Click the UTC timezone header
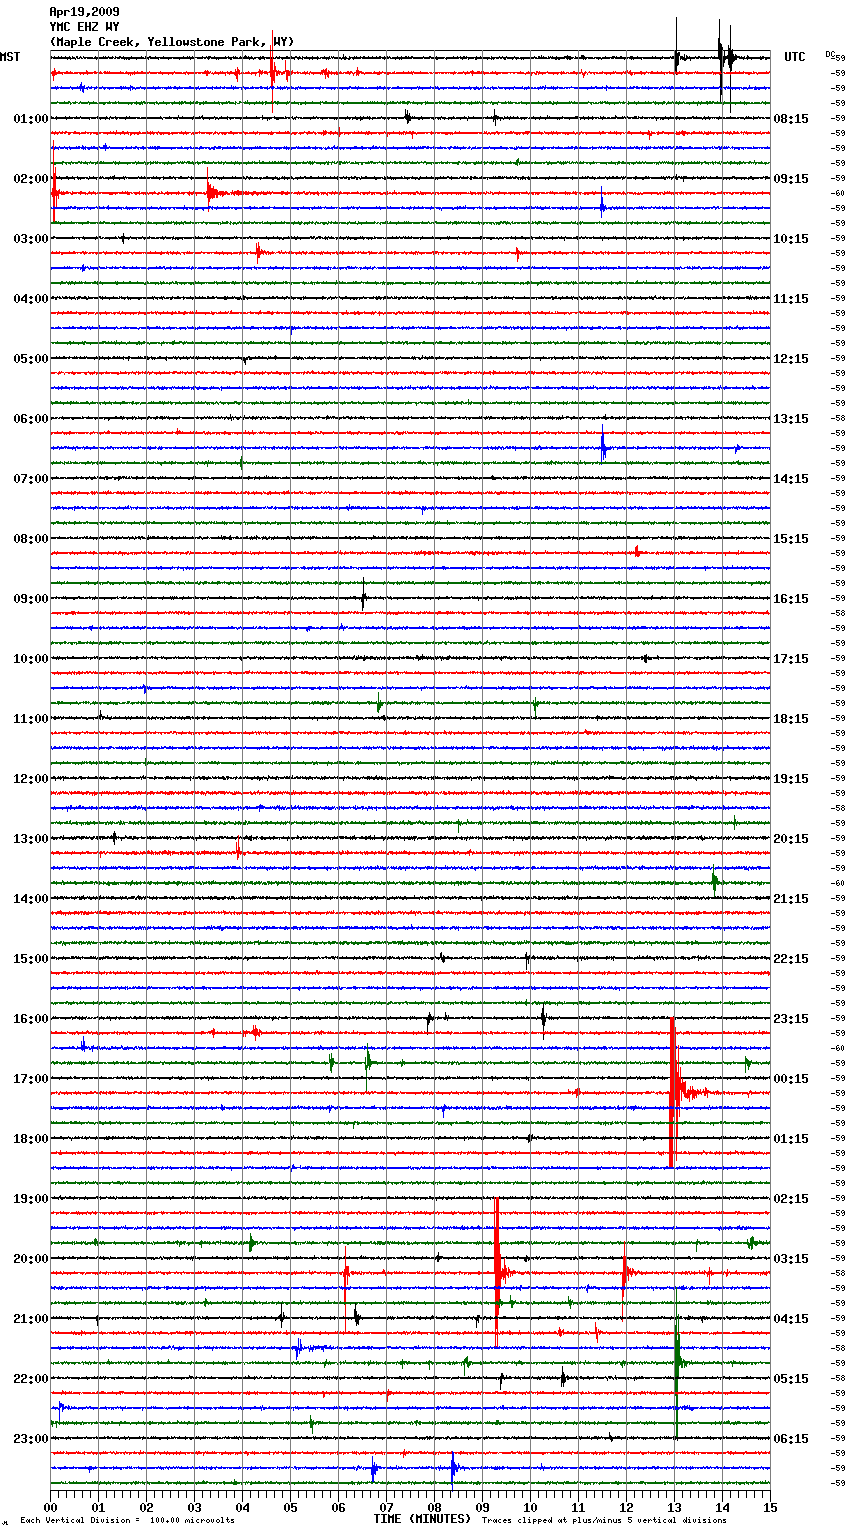This screenshot has width=850, height=1534. click(x=795, y=57)
